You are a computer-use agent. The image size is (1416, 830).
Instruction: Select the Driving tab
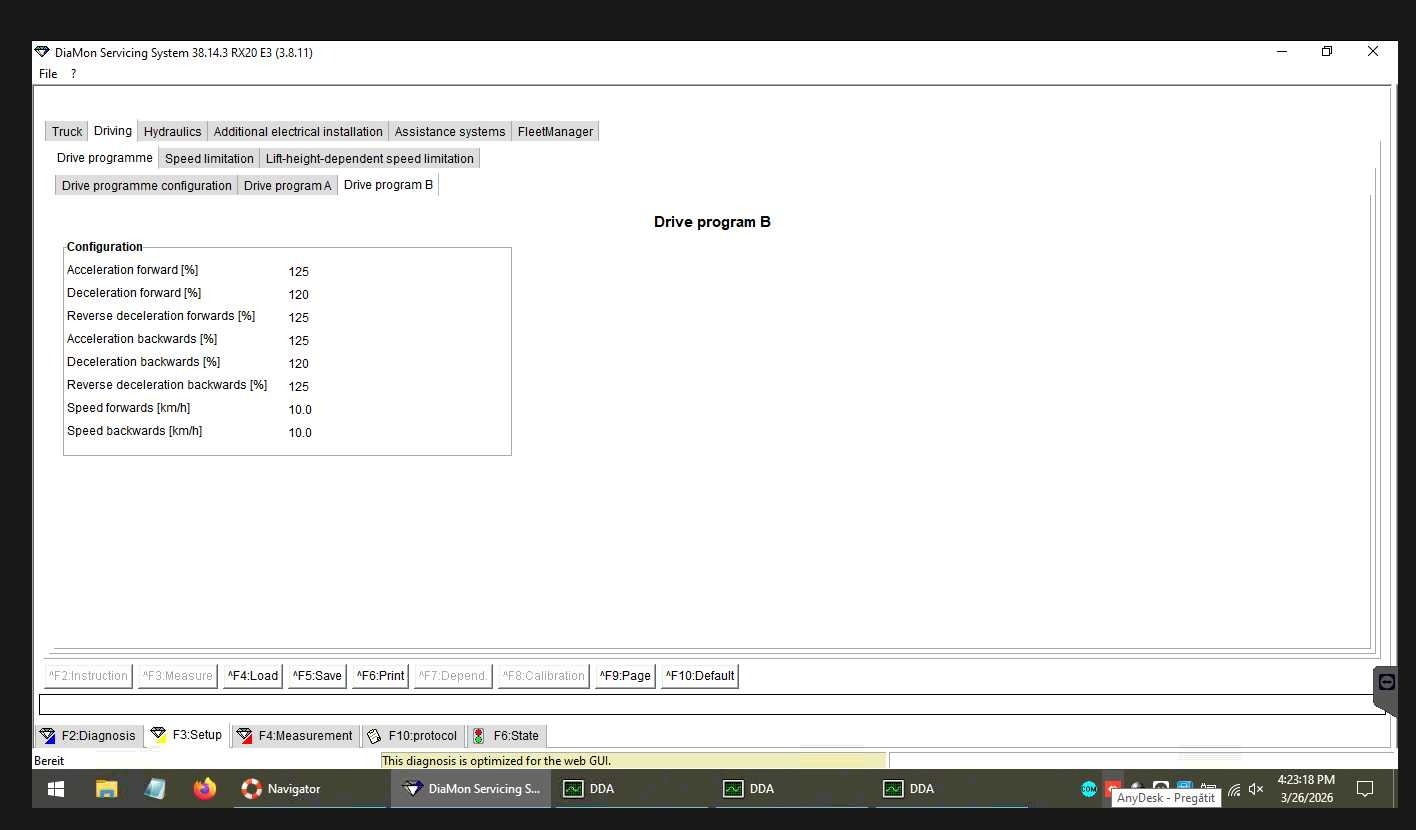(113, 131)
